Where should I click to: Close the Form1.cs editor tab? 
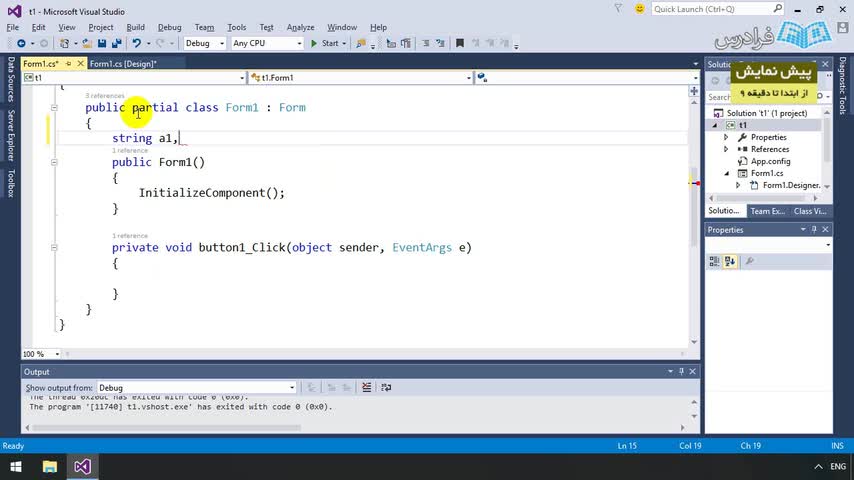pos(81,64)
